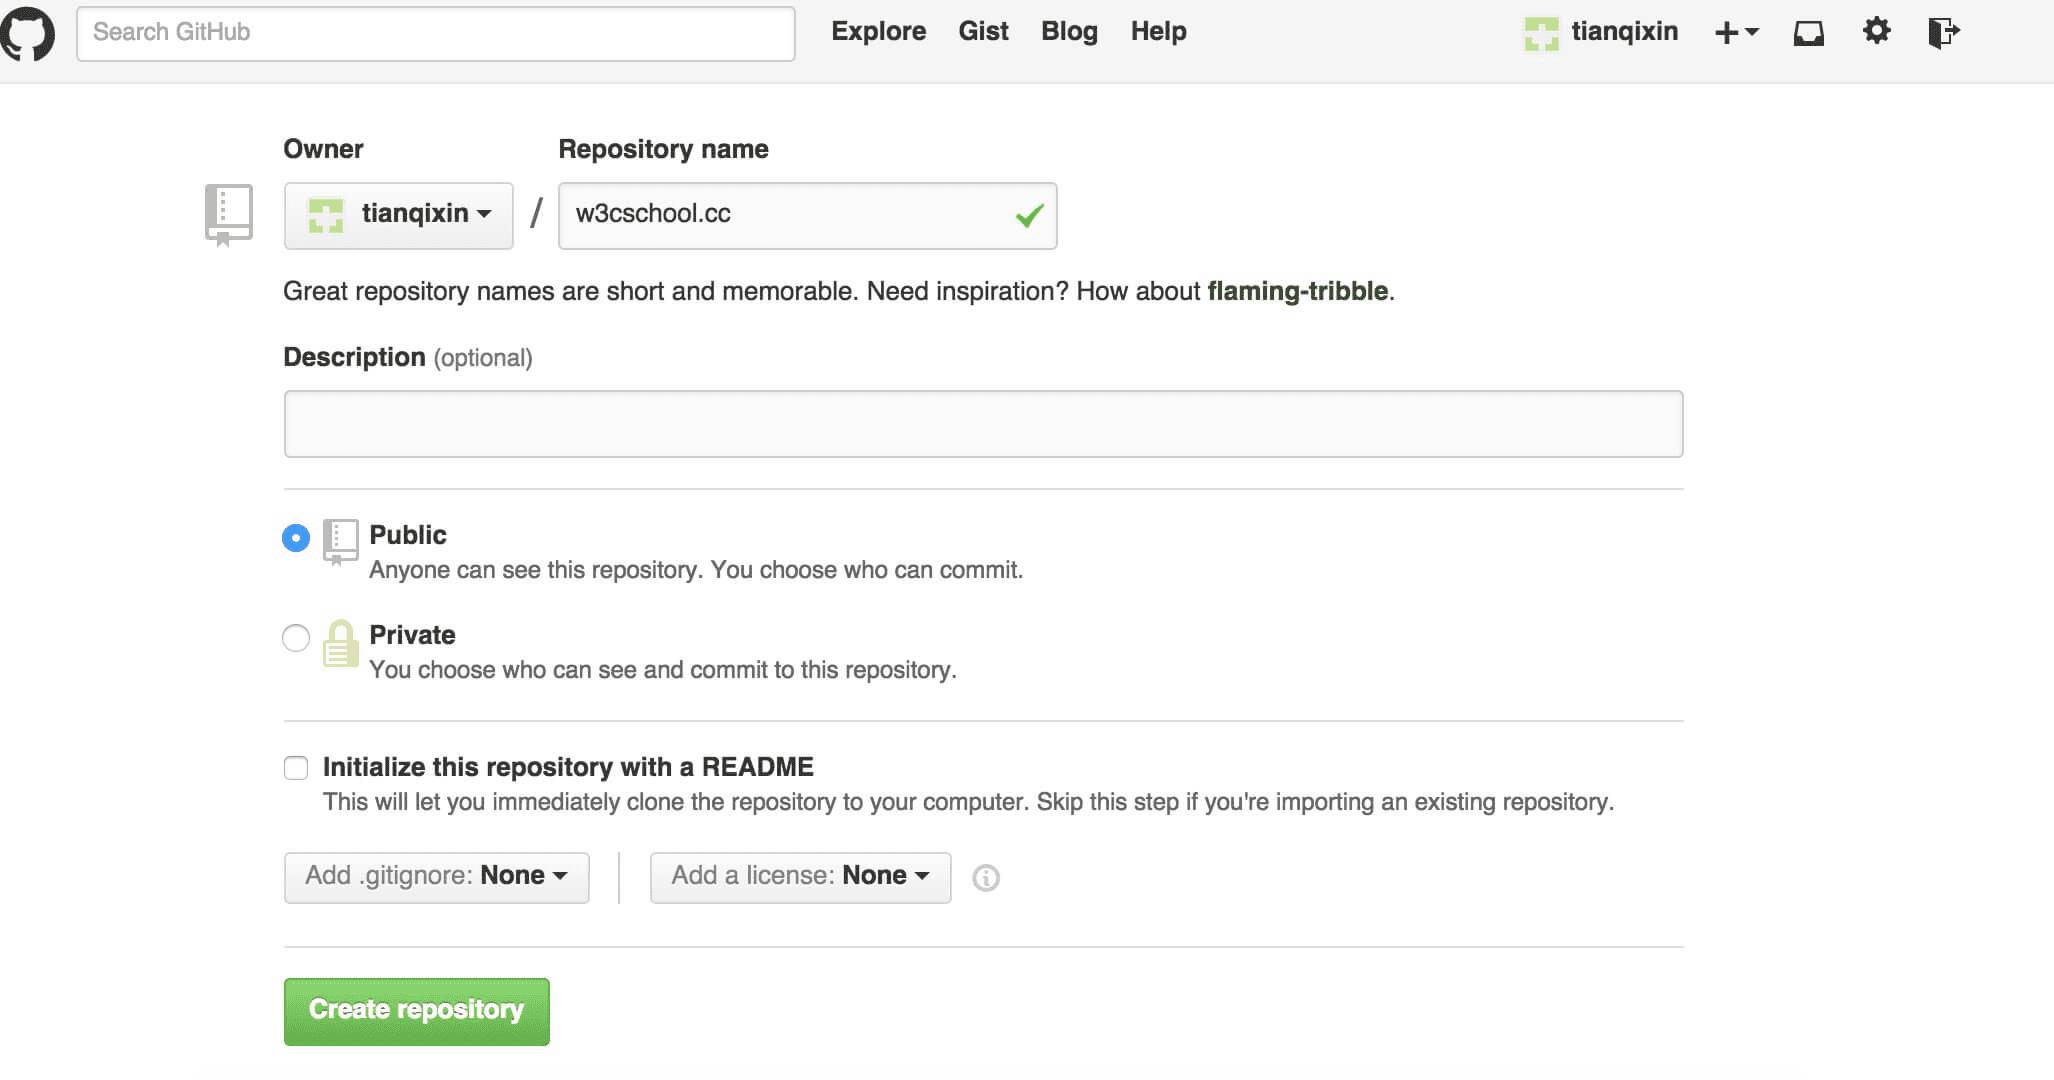Click the sign out icon
This screenshot has height=1080, width=2054.
[1943, 32]
